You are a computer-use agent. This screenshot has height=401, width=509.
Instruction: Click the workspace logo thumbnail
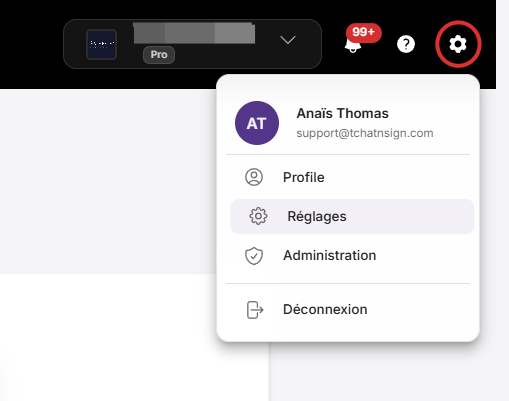tap(101, 44)
